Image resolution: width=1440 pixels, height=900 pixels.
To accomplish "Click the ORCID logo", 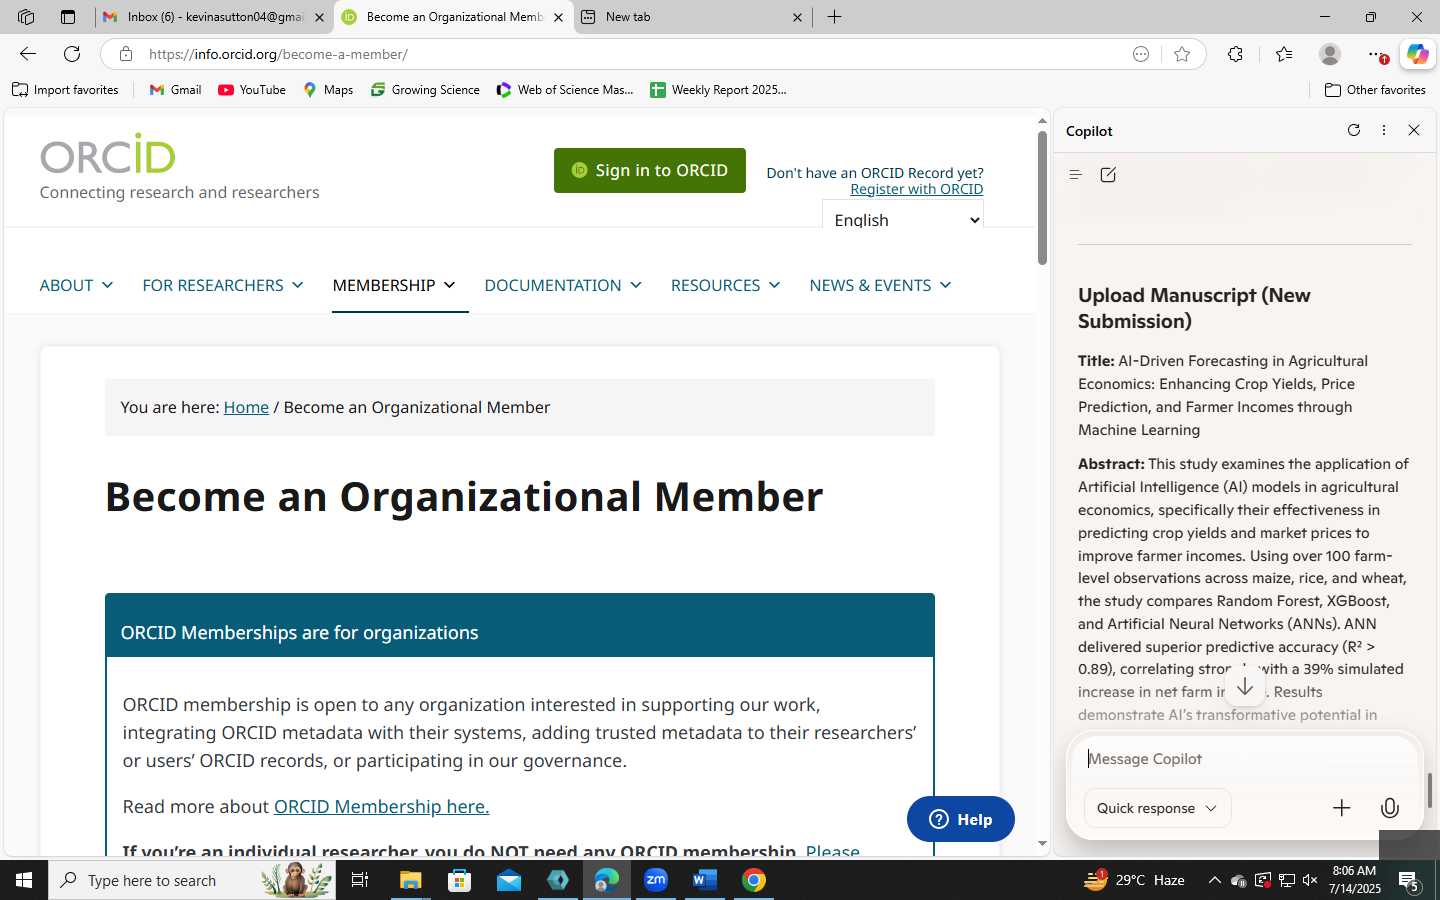I will point(108,154).
